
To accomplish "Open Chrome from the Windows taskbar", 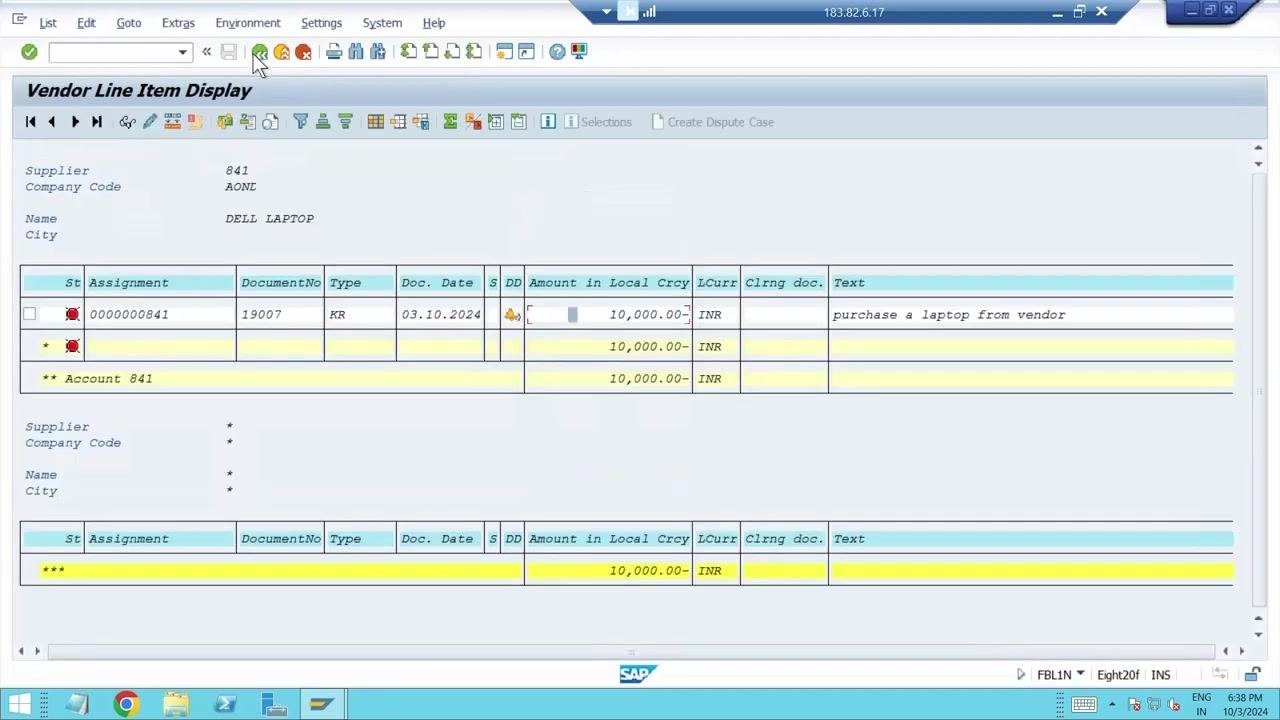I will pyautogui.click(x=126, y=704).
